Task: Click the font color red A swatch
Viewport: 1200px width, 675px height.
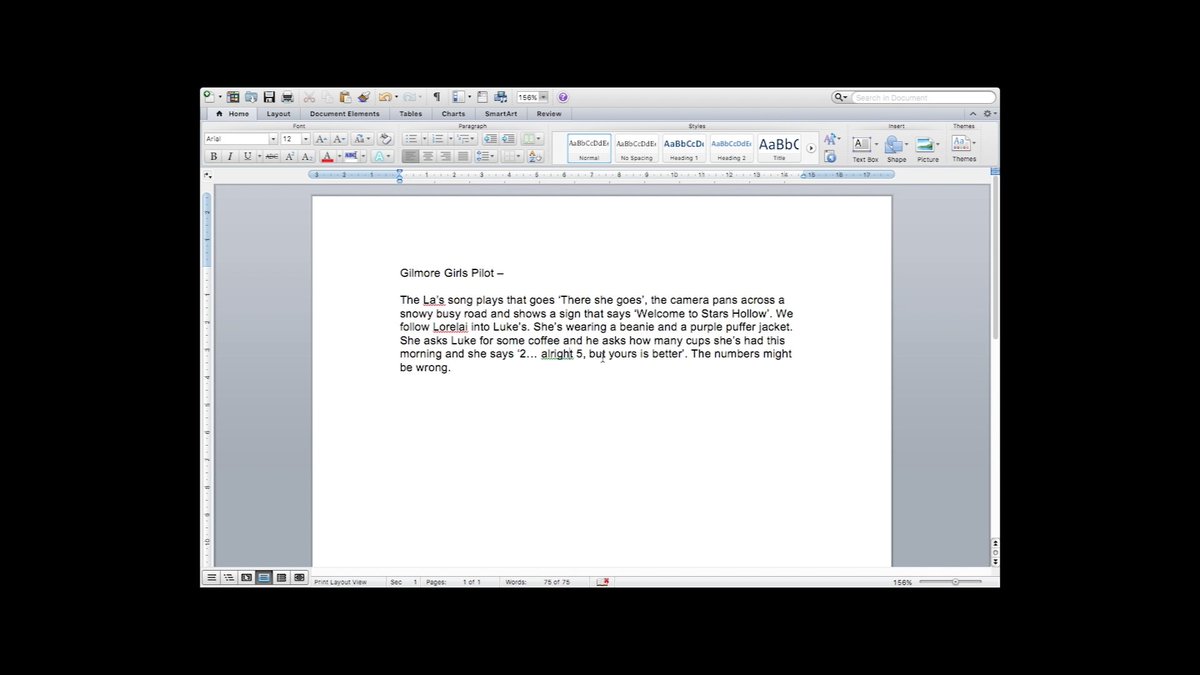Action: coord(327,156)
